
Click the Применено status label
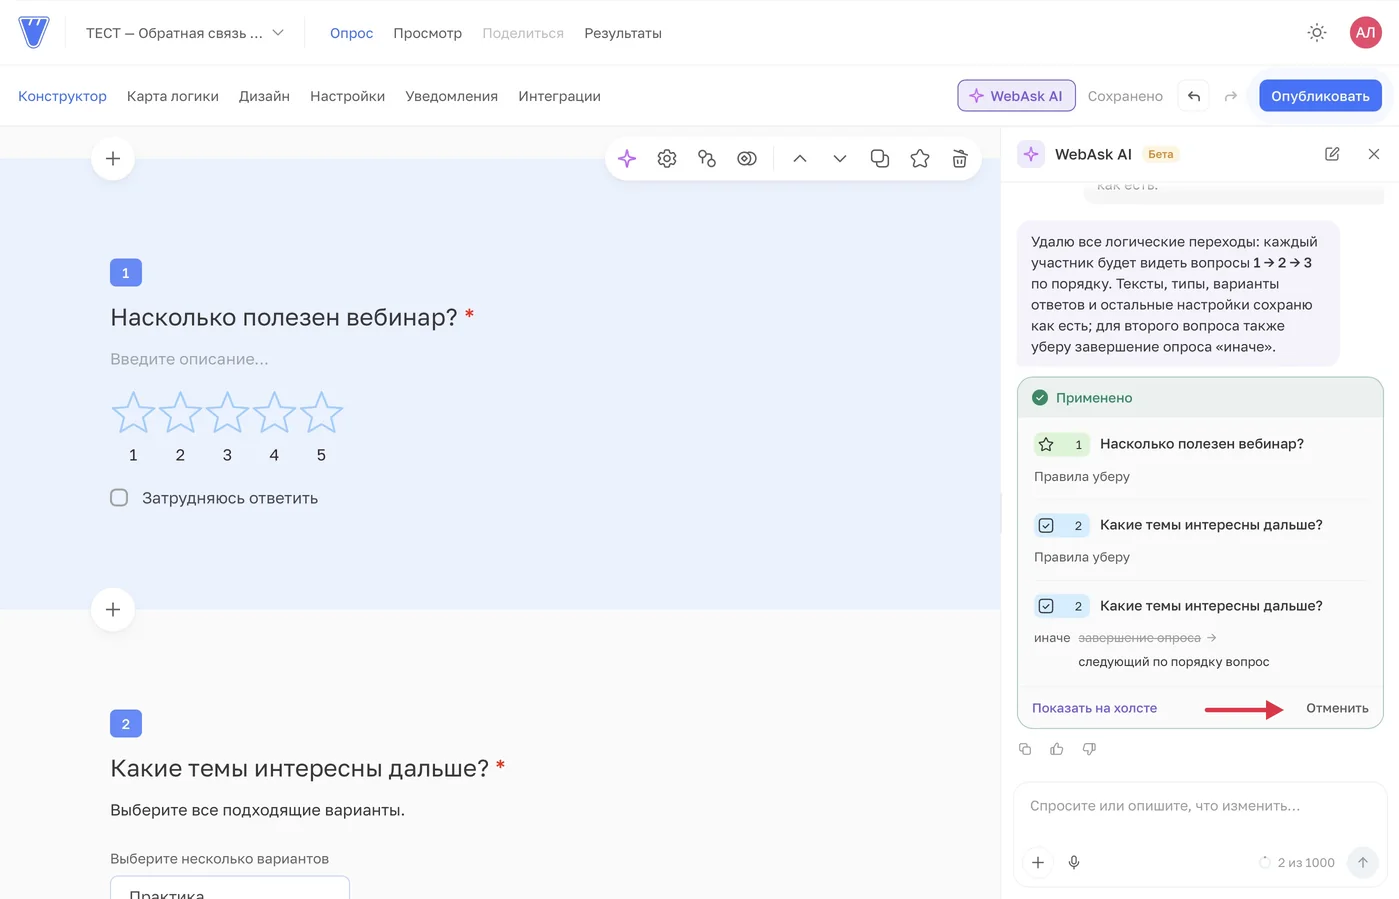click(x=1094, y=398)
